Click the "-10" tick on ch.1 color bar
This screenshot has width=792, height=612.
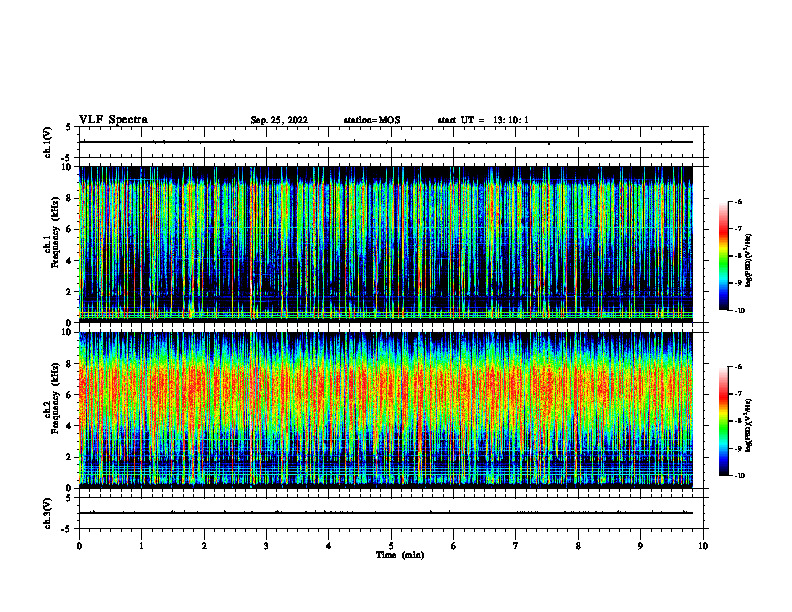[739, 311]
